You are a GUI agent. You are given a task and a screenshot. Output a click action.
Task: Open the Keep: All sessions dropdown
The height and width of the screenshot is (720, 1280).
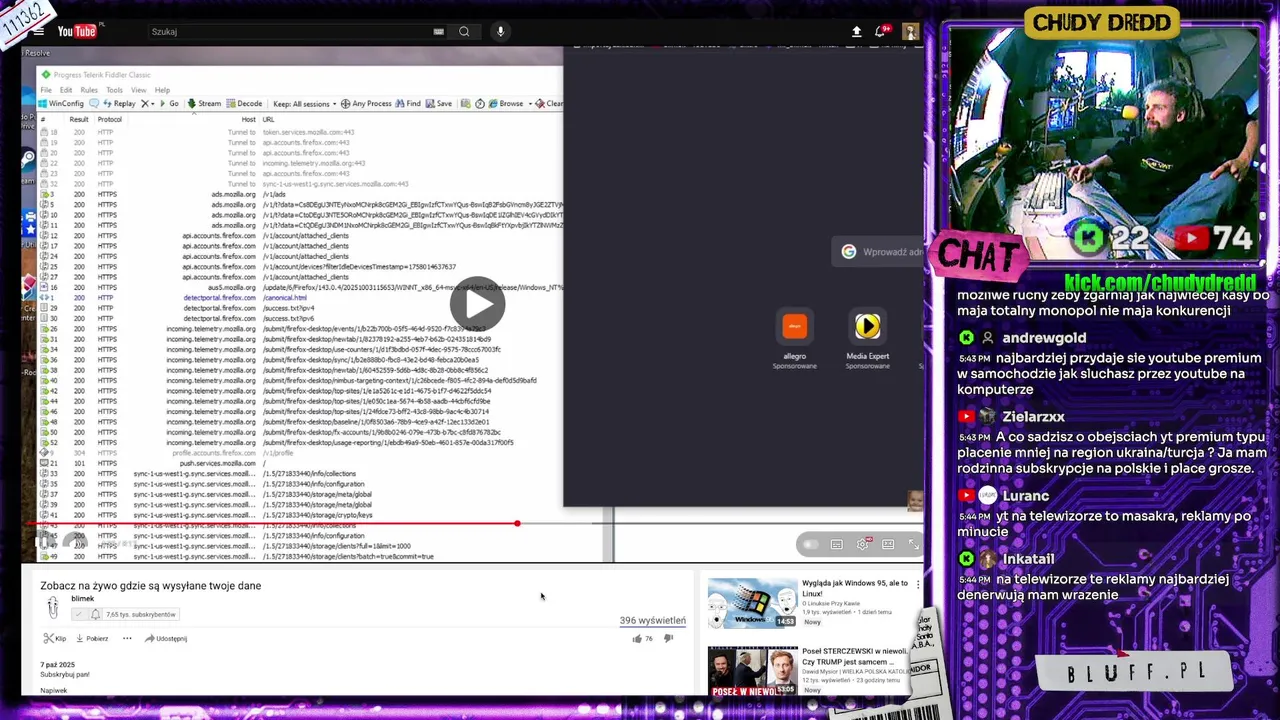[x=304, y=103]
